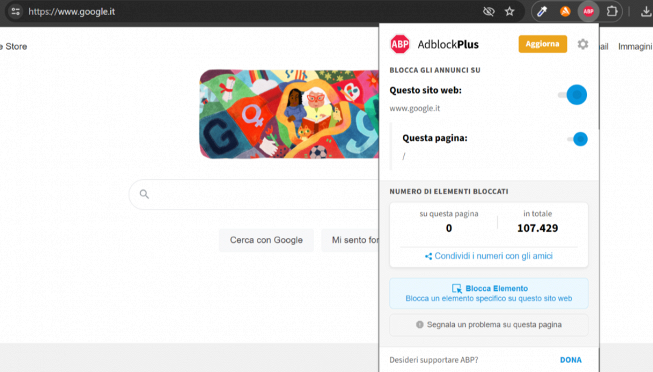This screenshot has width=653, height=372.
Task: Click the Mi sento fortunato button
Action: click(x=350, y=240)
